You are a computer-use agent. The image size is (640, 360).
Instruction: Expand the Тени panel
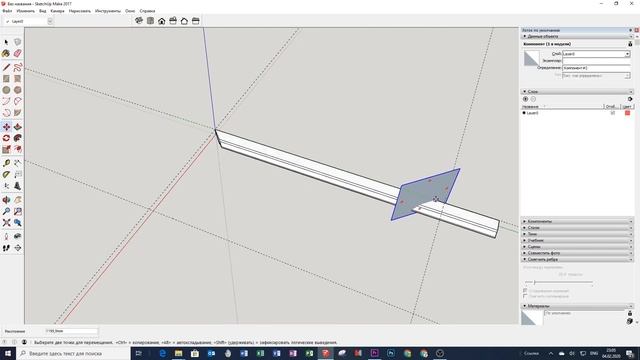(577, 234)
